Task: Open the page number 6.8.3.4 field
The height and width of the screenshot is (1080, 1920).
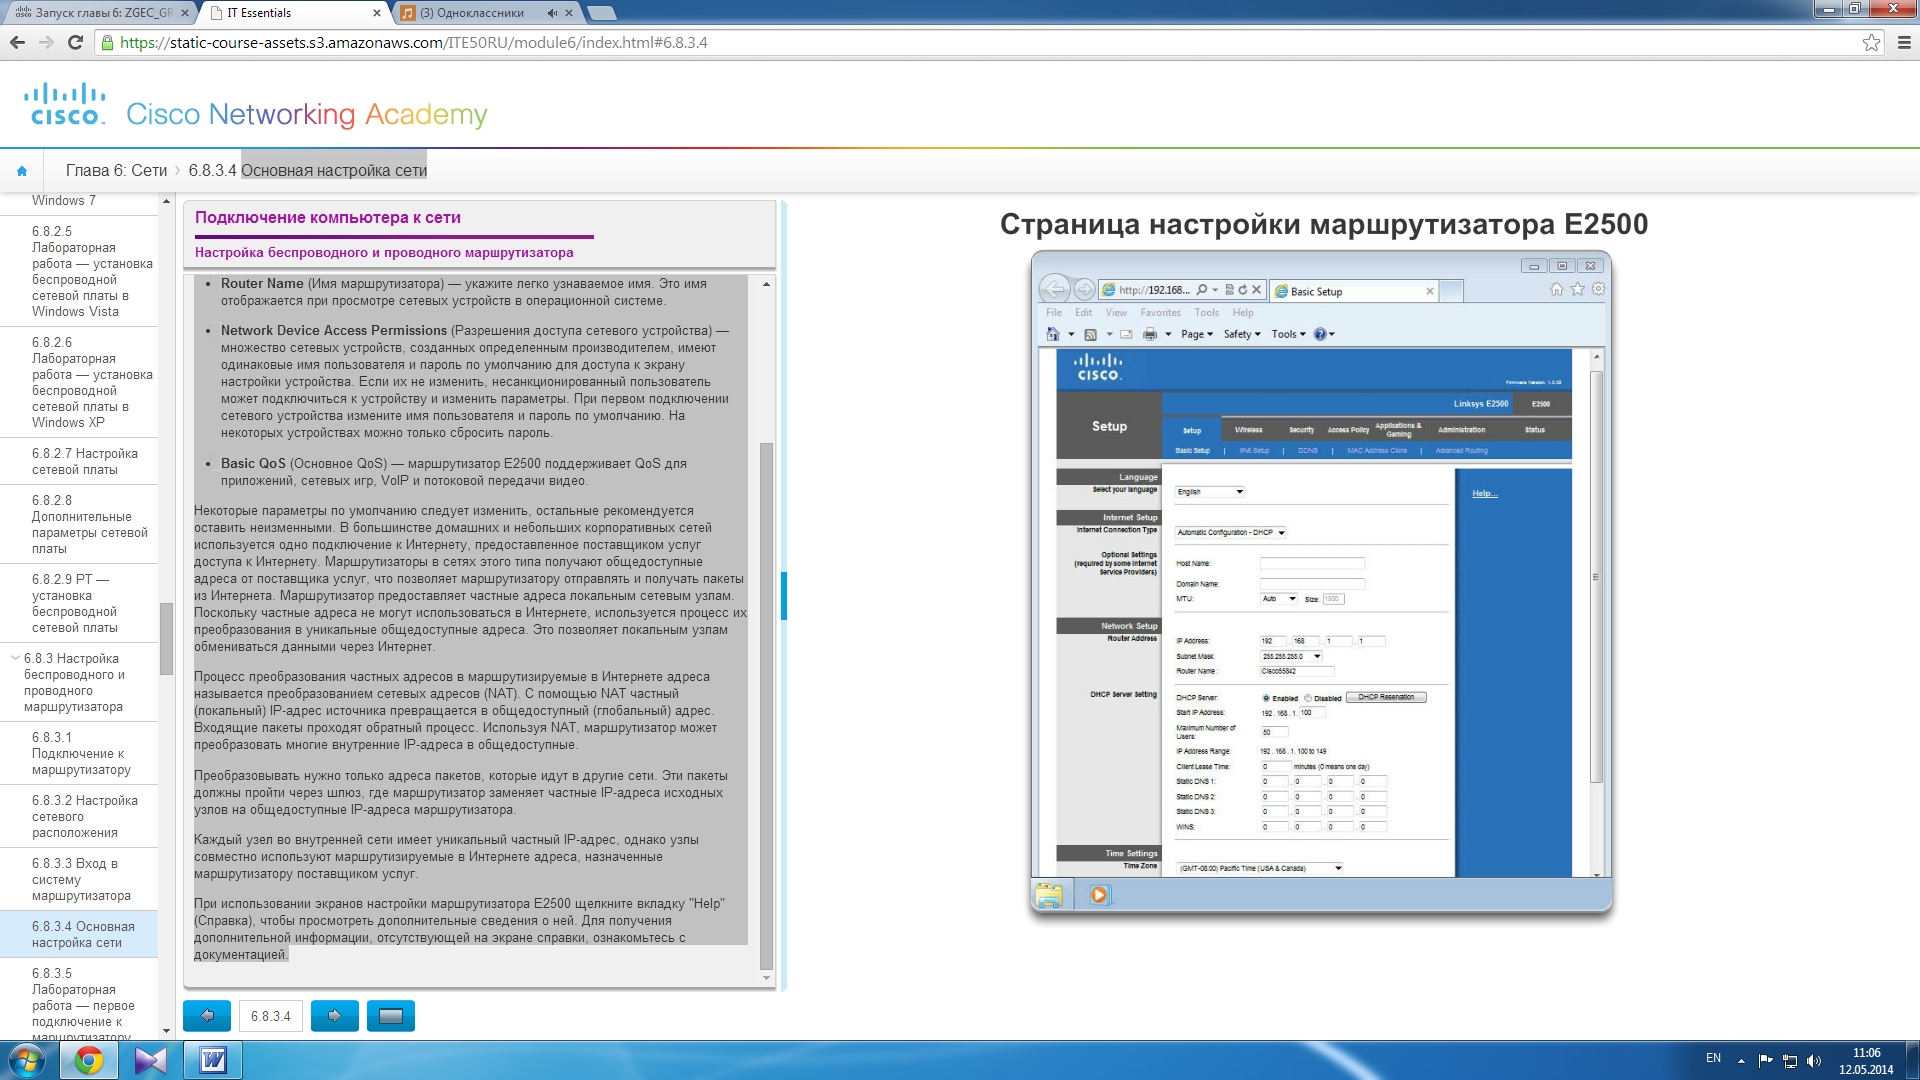Action: (271, 1016)
